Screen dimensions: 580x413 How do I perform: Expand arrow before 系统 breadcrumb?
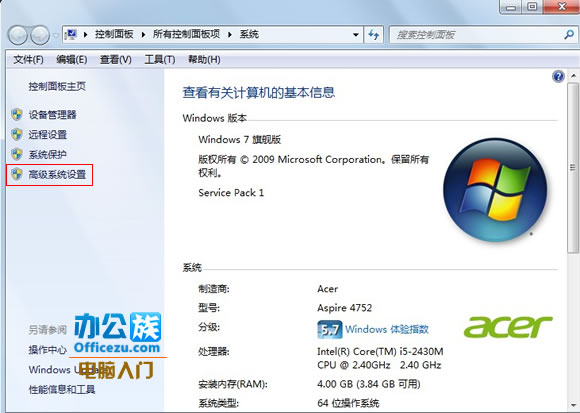pyautogui.click(x=230, y=35)
